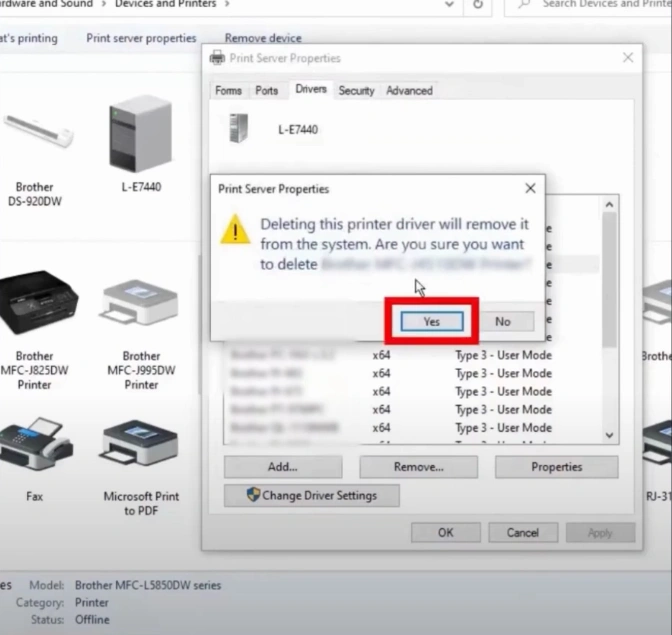
Task: Click the search magnifier icon
Action: 524,5
